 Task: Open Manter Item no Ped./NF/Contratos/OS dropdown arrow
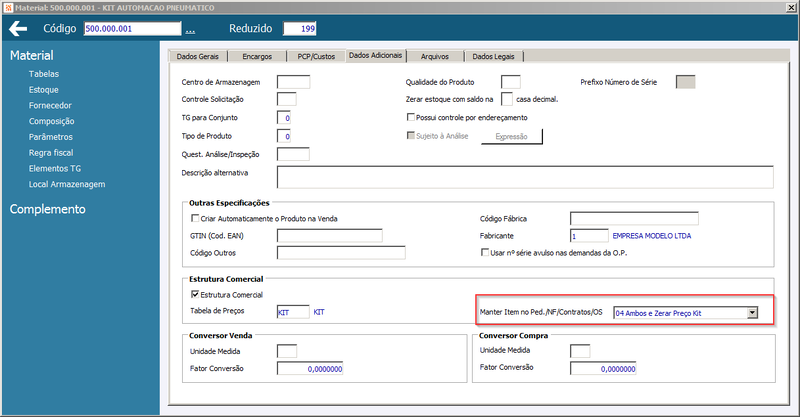(x=752, y=313)
